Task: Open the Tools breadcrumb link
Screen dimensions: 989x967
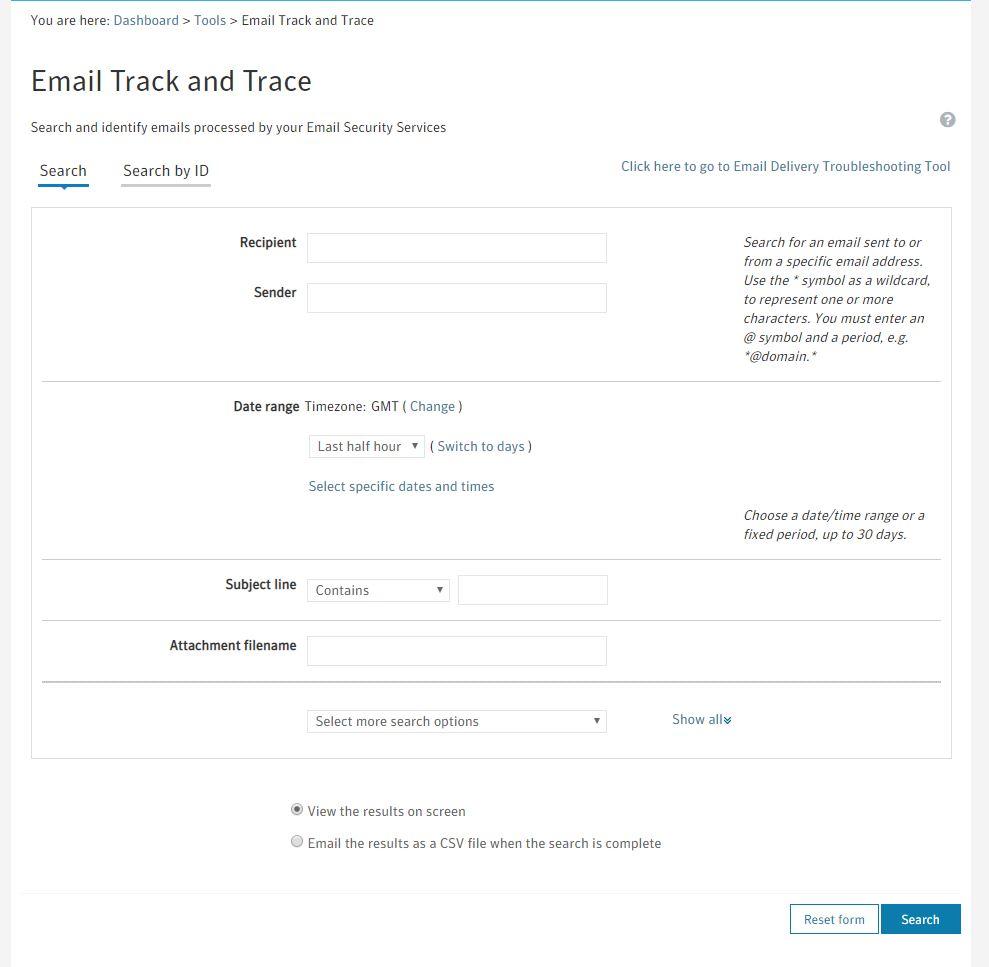Action: coord(210,20)
